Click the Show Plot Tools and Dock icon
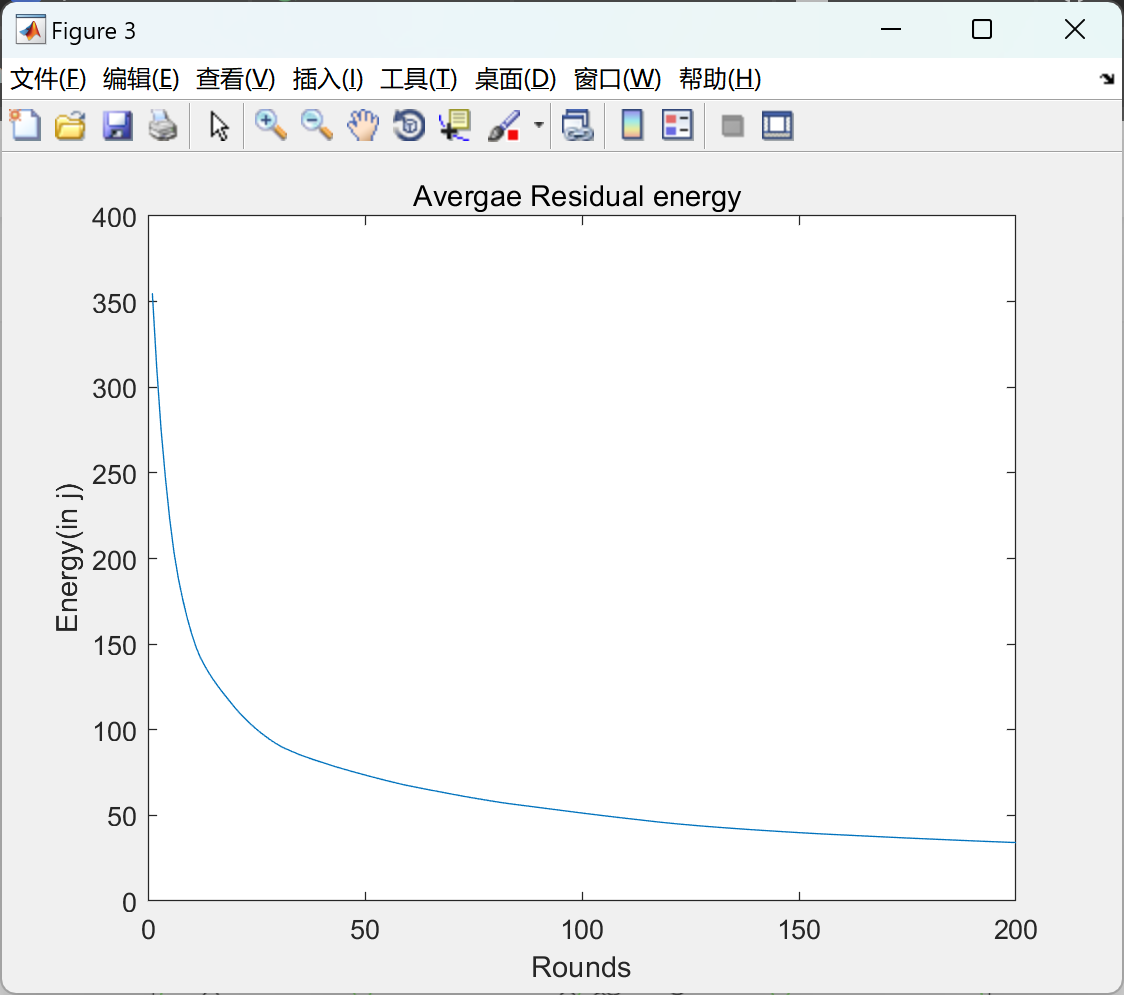This screenshot has height=995, width=1124. (778, 125)
